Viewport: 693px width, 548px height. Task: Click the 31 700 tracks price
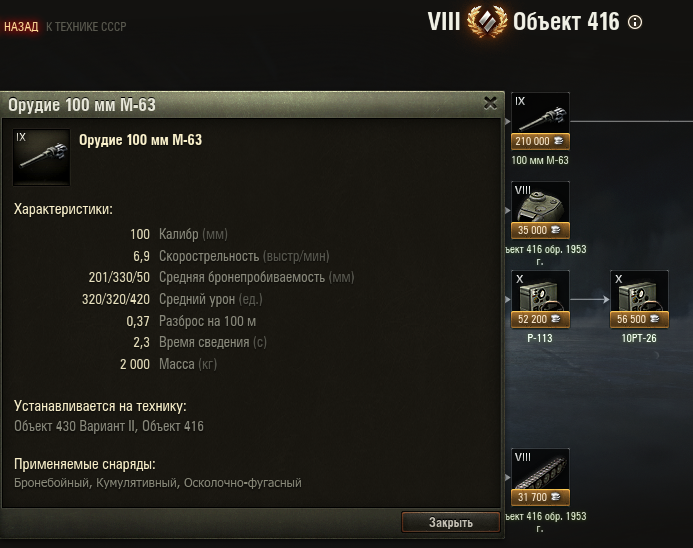tap(540, 497)
